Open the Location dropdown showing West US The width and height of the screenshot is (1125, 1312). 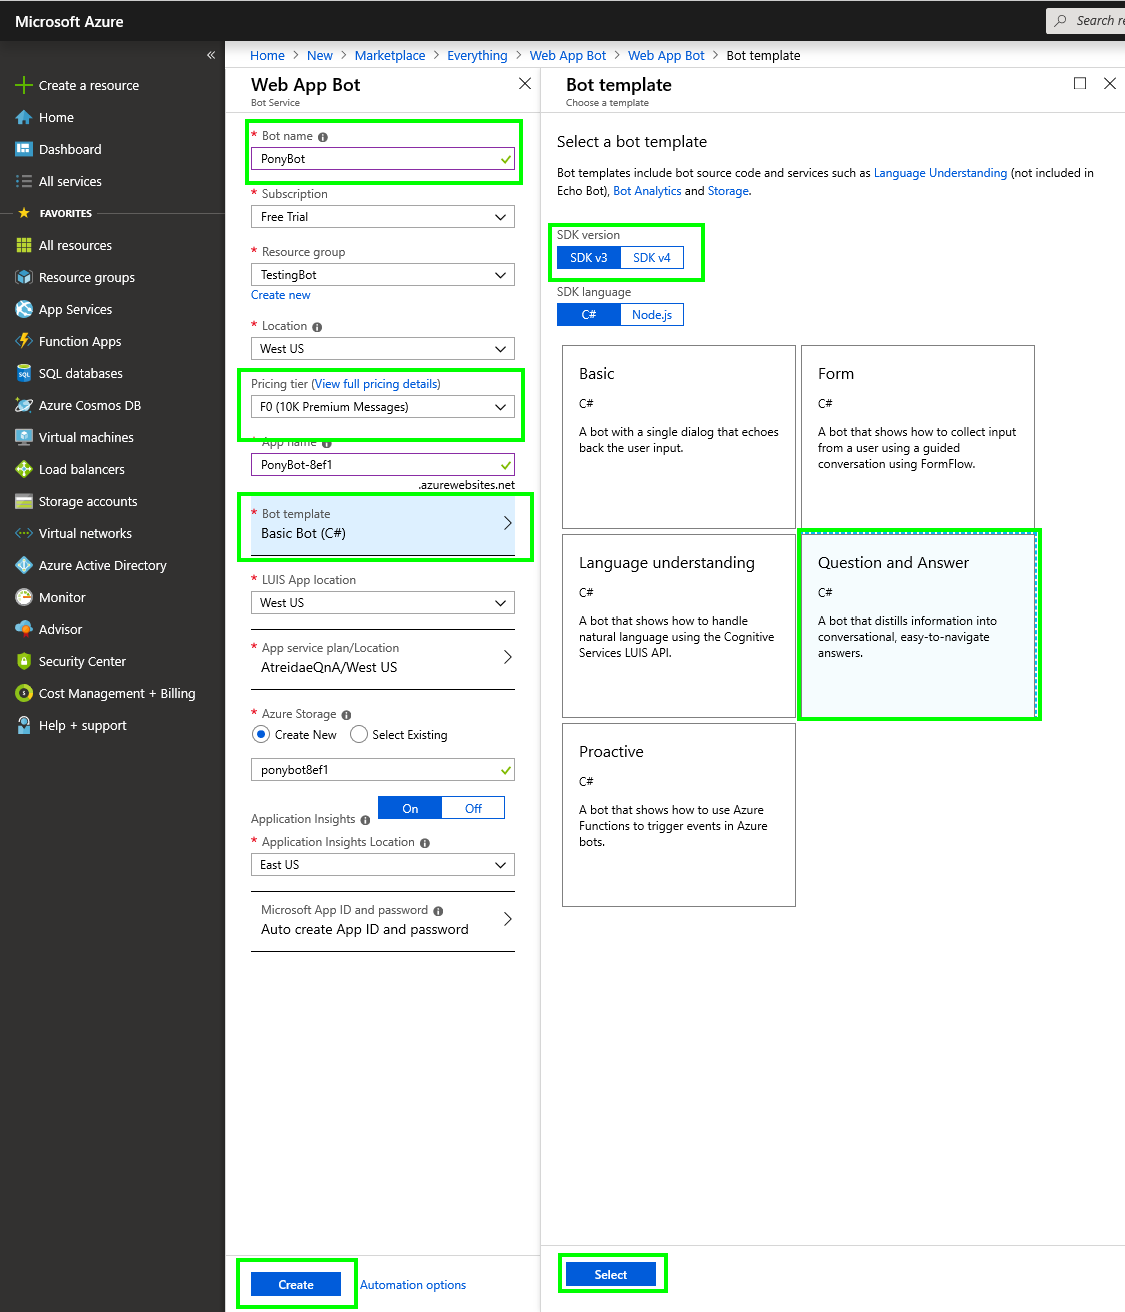383,349
